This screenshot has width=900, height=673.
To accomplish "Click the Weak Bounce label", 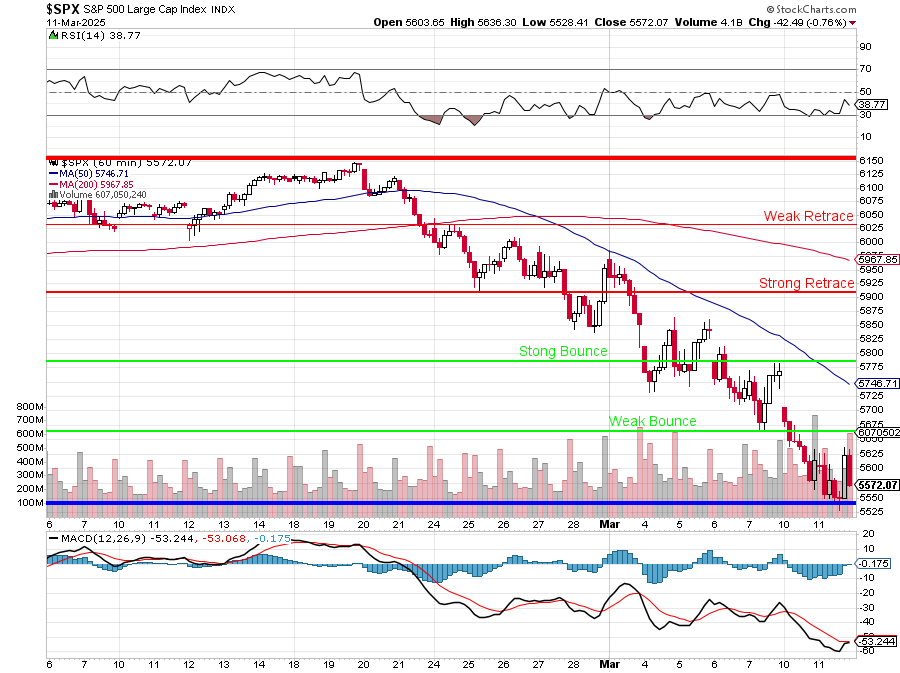I will pyautogui.click(x=652, y=421).
